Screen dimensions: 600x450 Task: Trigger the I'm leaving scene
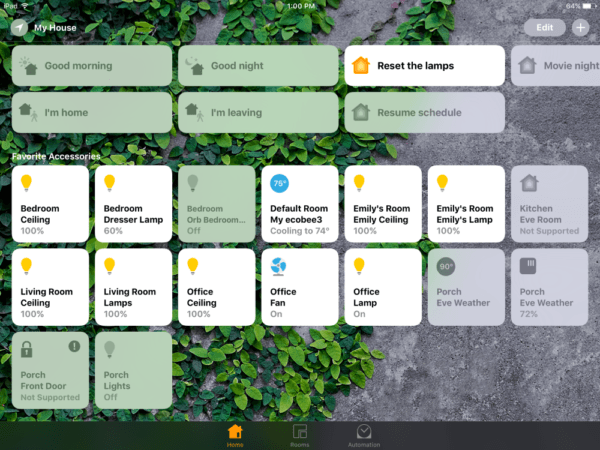point(258,113)
